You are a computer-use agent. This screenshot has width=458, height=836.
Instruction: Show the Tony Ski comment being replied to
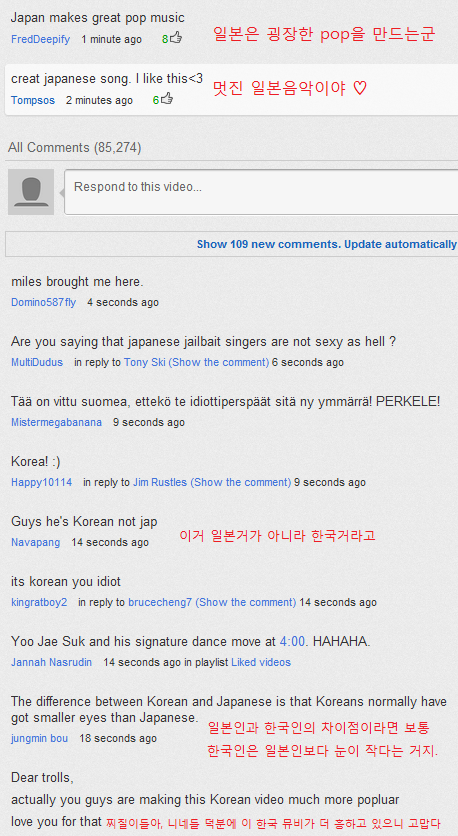[x=196, y=363]
